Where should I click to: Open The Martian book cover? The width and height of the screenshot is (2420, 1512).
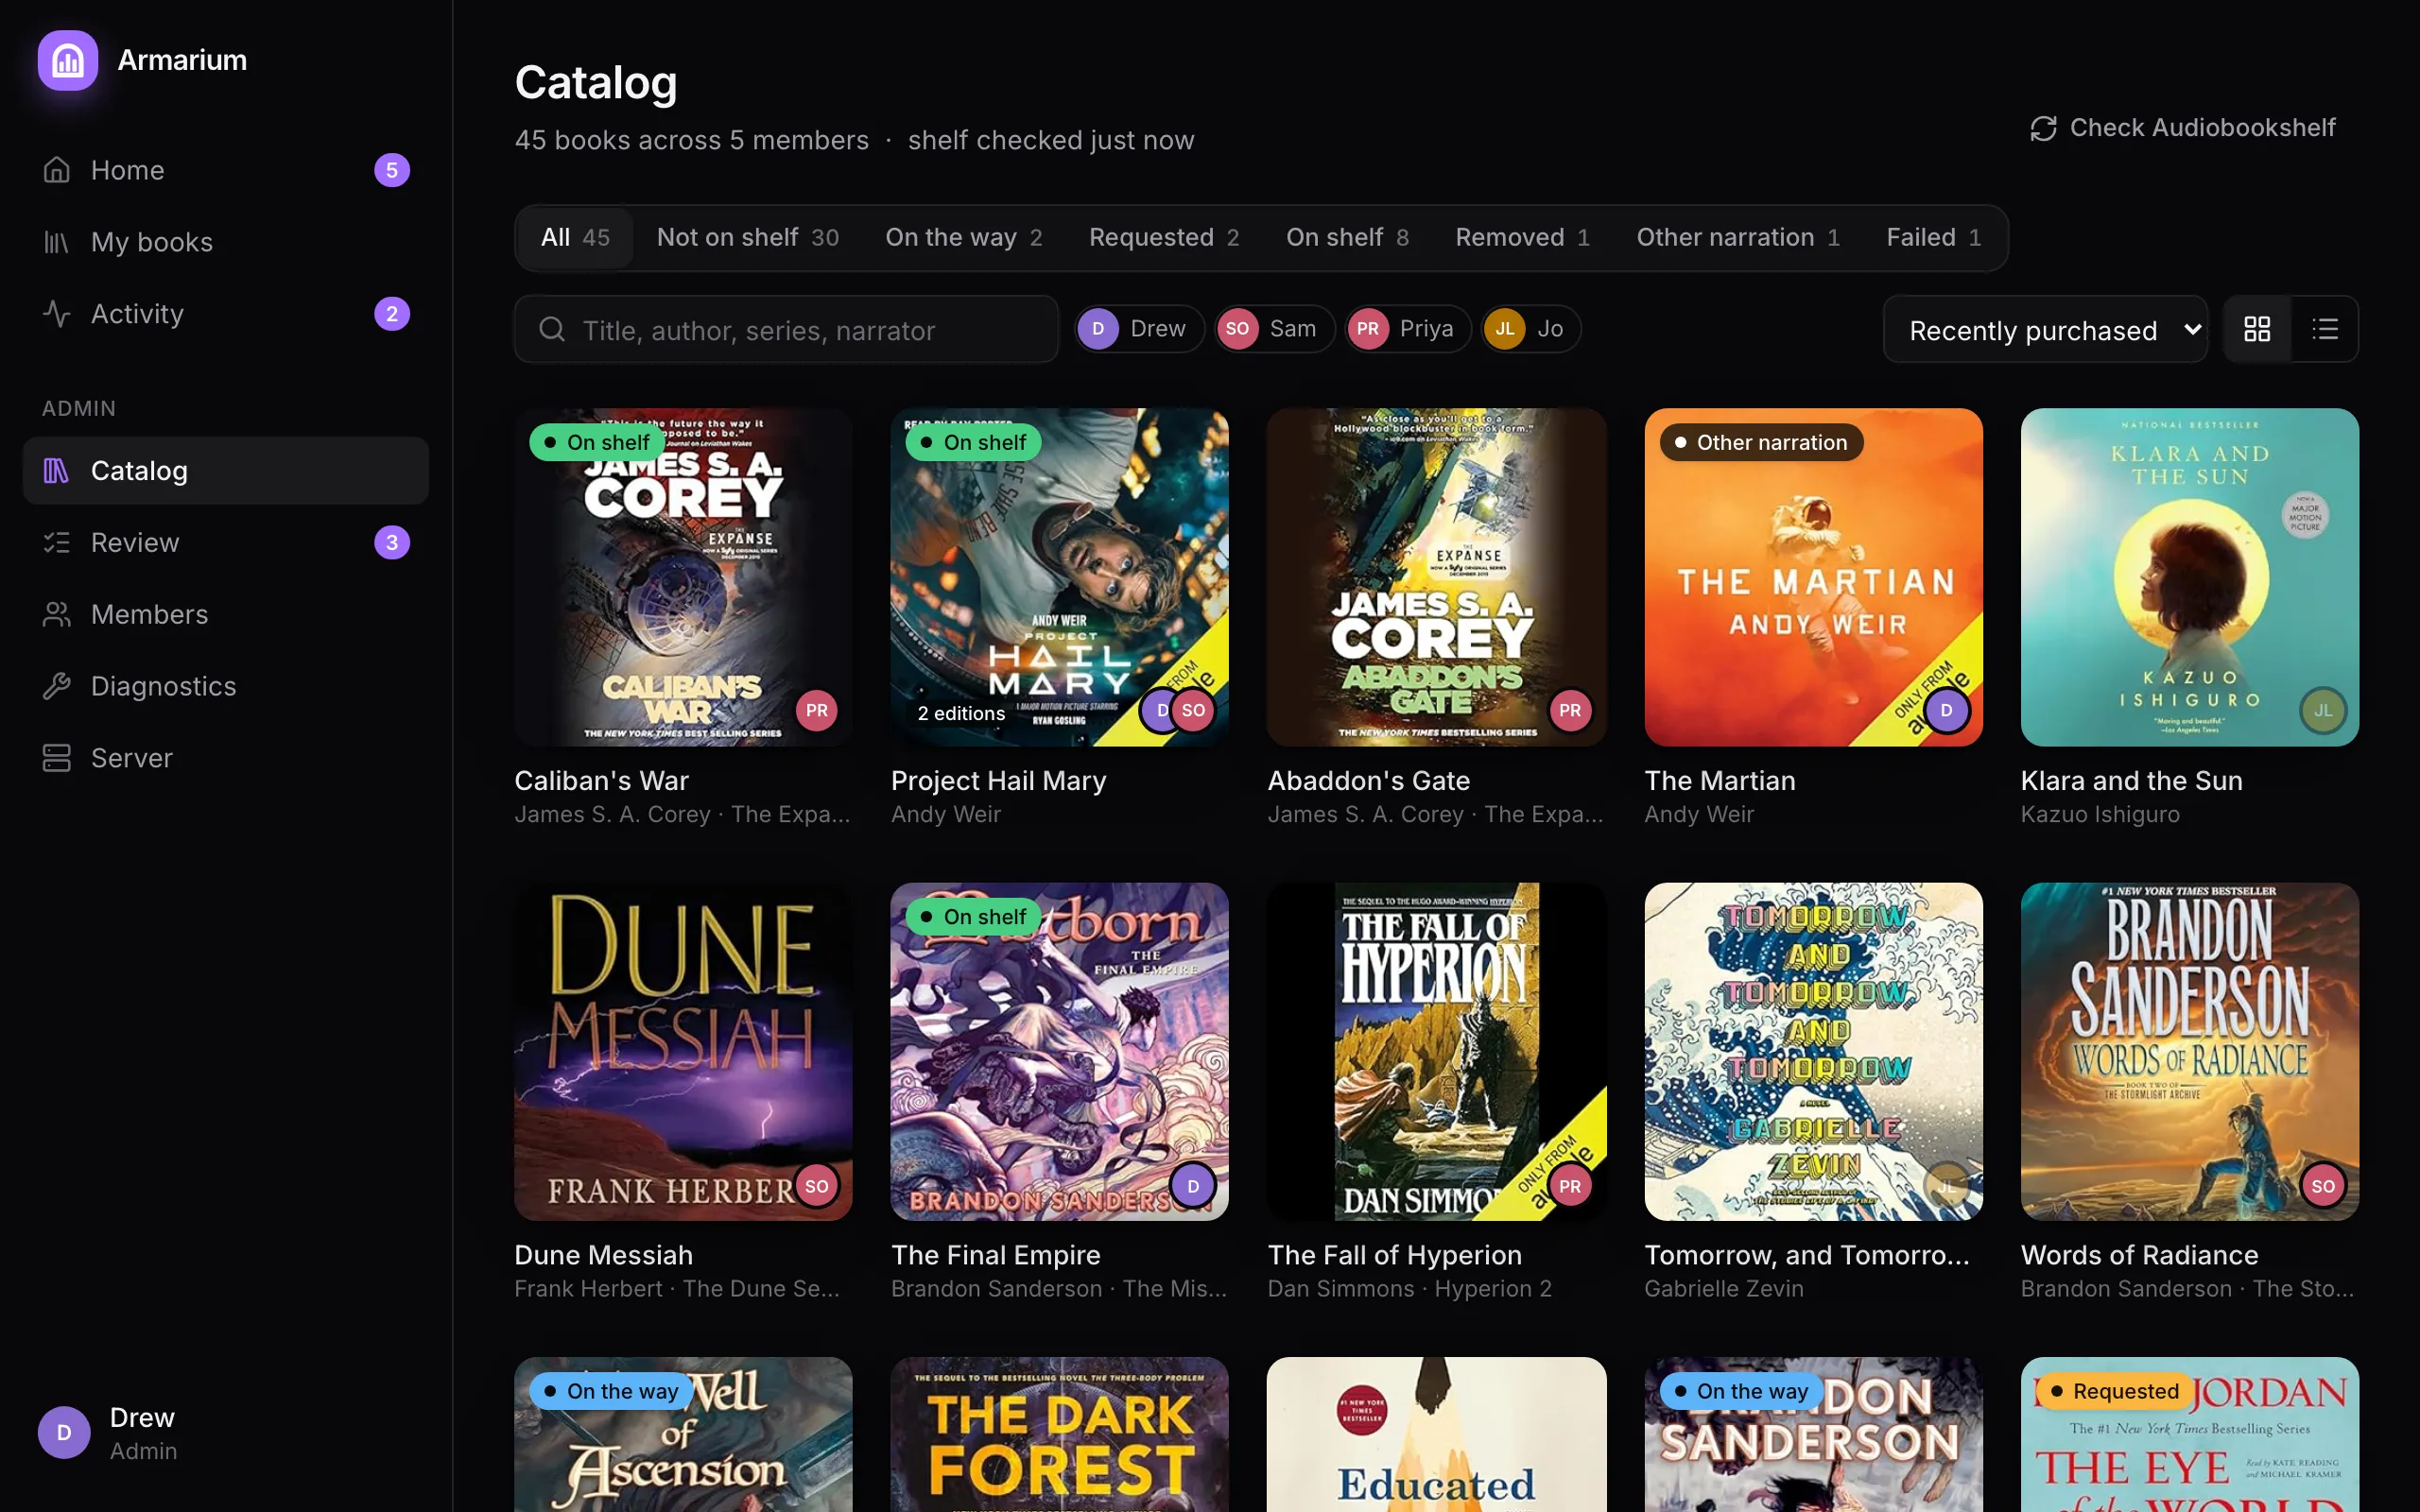coord(1813,577)
